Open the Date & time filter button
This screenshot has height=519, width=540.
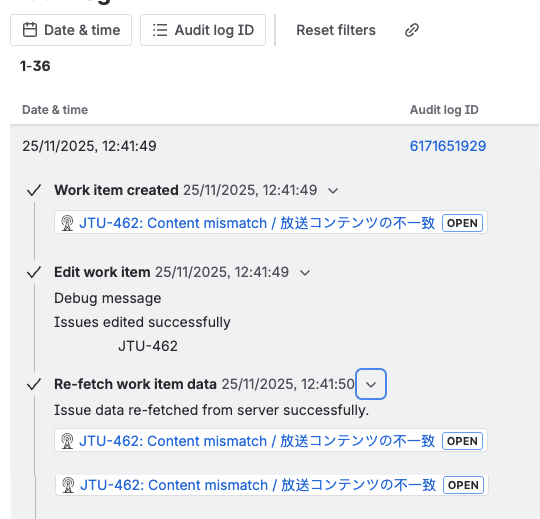[71, 30]
